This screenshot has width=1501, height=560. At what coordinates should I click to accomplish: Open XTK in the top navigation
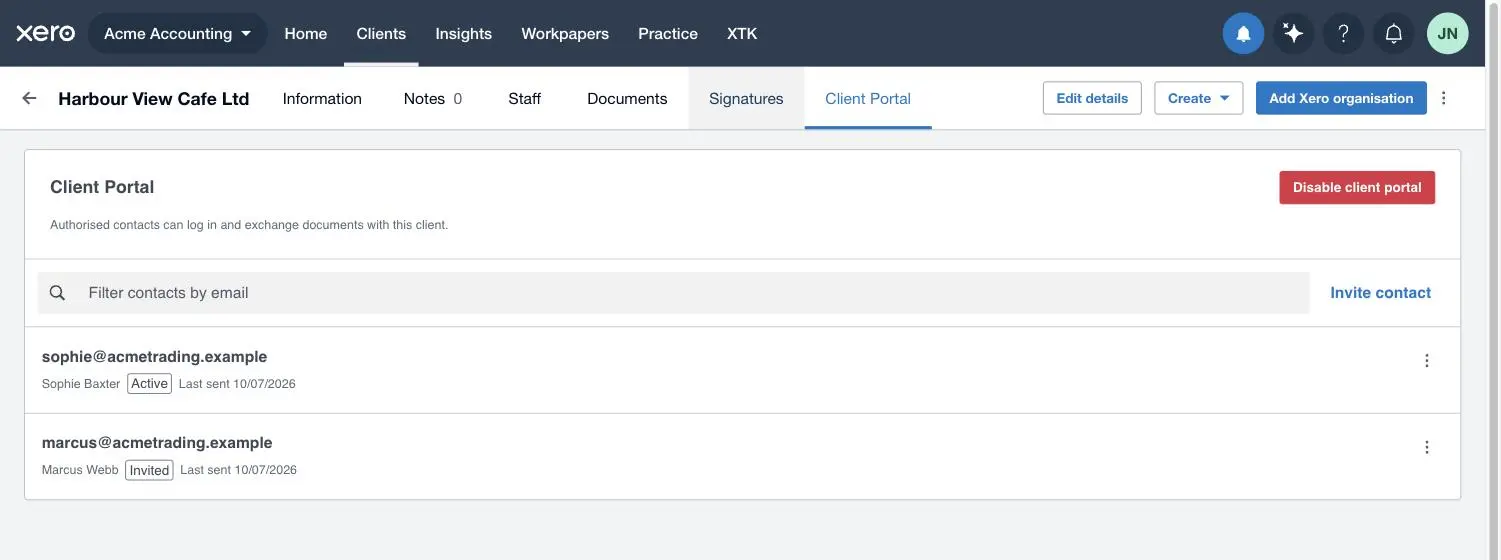(742, 33)
